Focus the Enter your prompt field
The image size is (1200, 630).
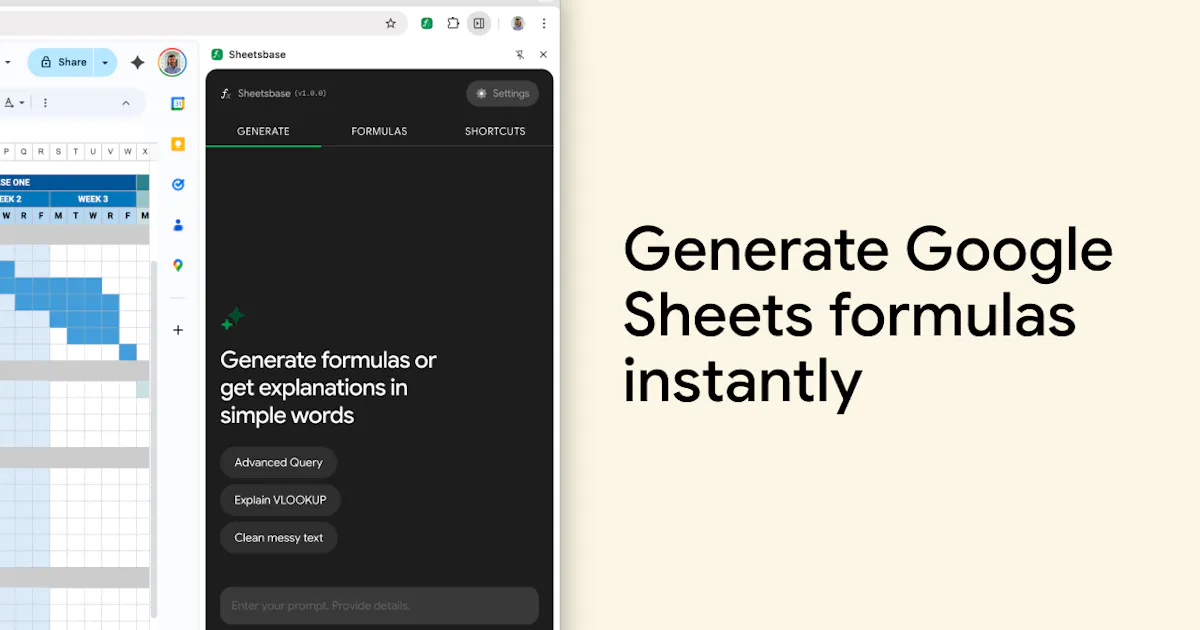pos(379,606)
